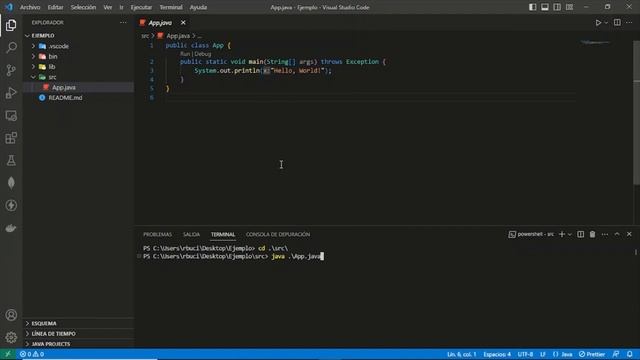Viewport: 640px width, 360px height.
Task: Kill the terminal with trash icon
Action: coord(592,234)
